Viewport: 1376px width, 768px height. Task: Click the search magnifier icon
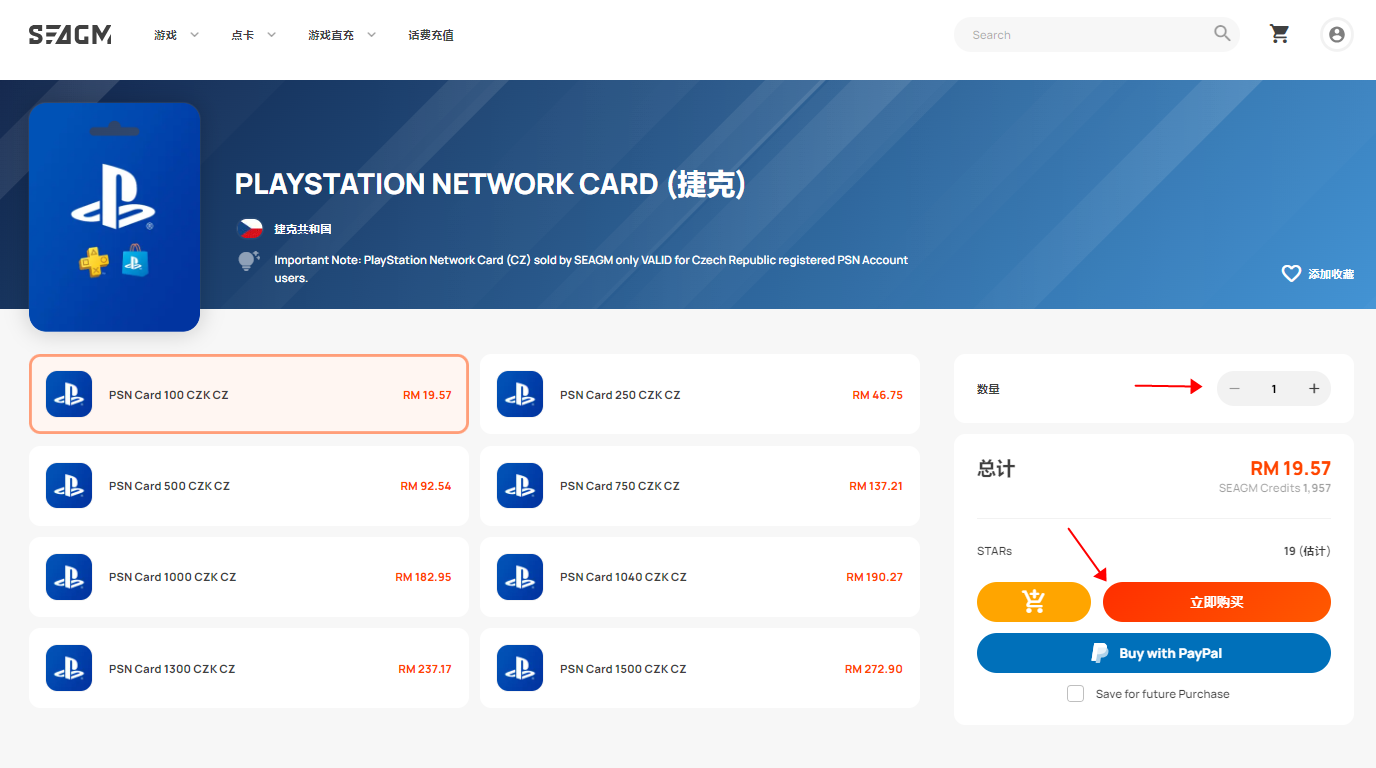(x=1222, y=34)
